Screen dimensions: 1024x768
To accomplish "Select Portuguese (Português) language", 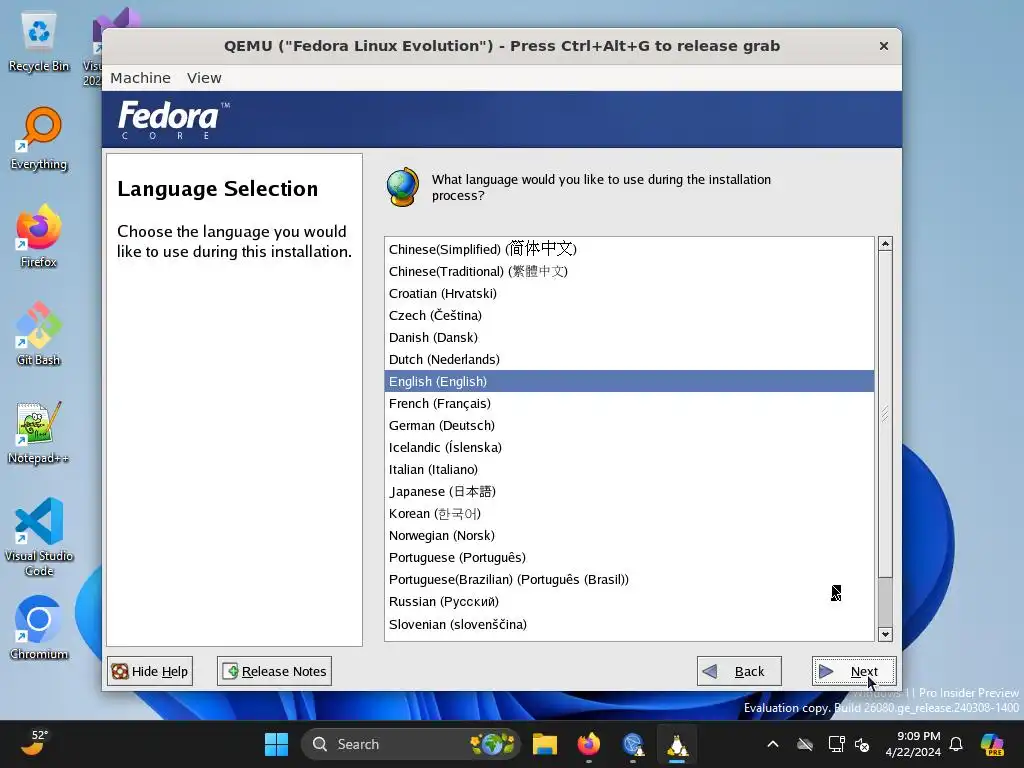I will tap(629, 558).
